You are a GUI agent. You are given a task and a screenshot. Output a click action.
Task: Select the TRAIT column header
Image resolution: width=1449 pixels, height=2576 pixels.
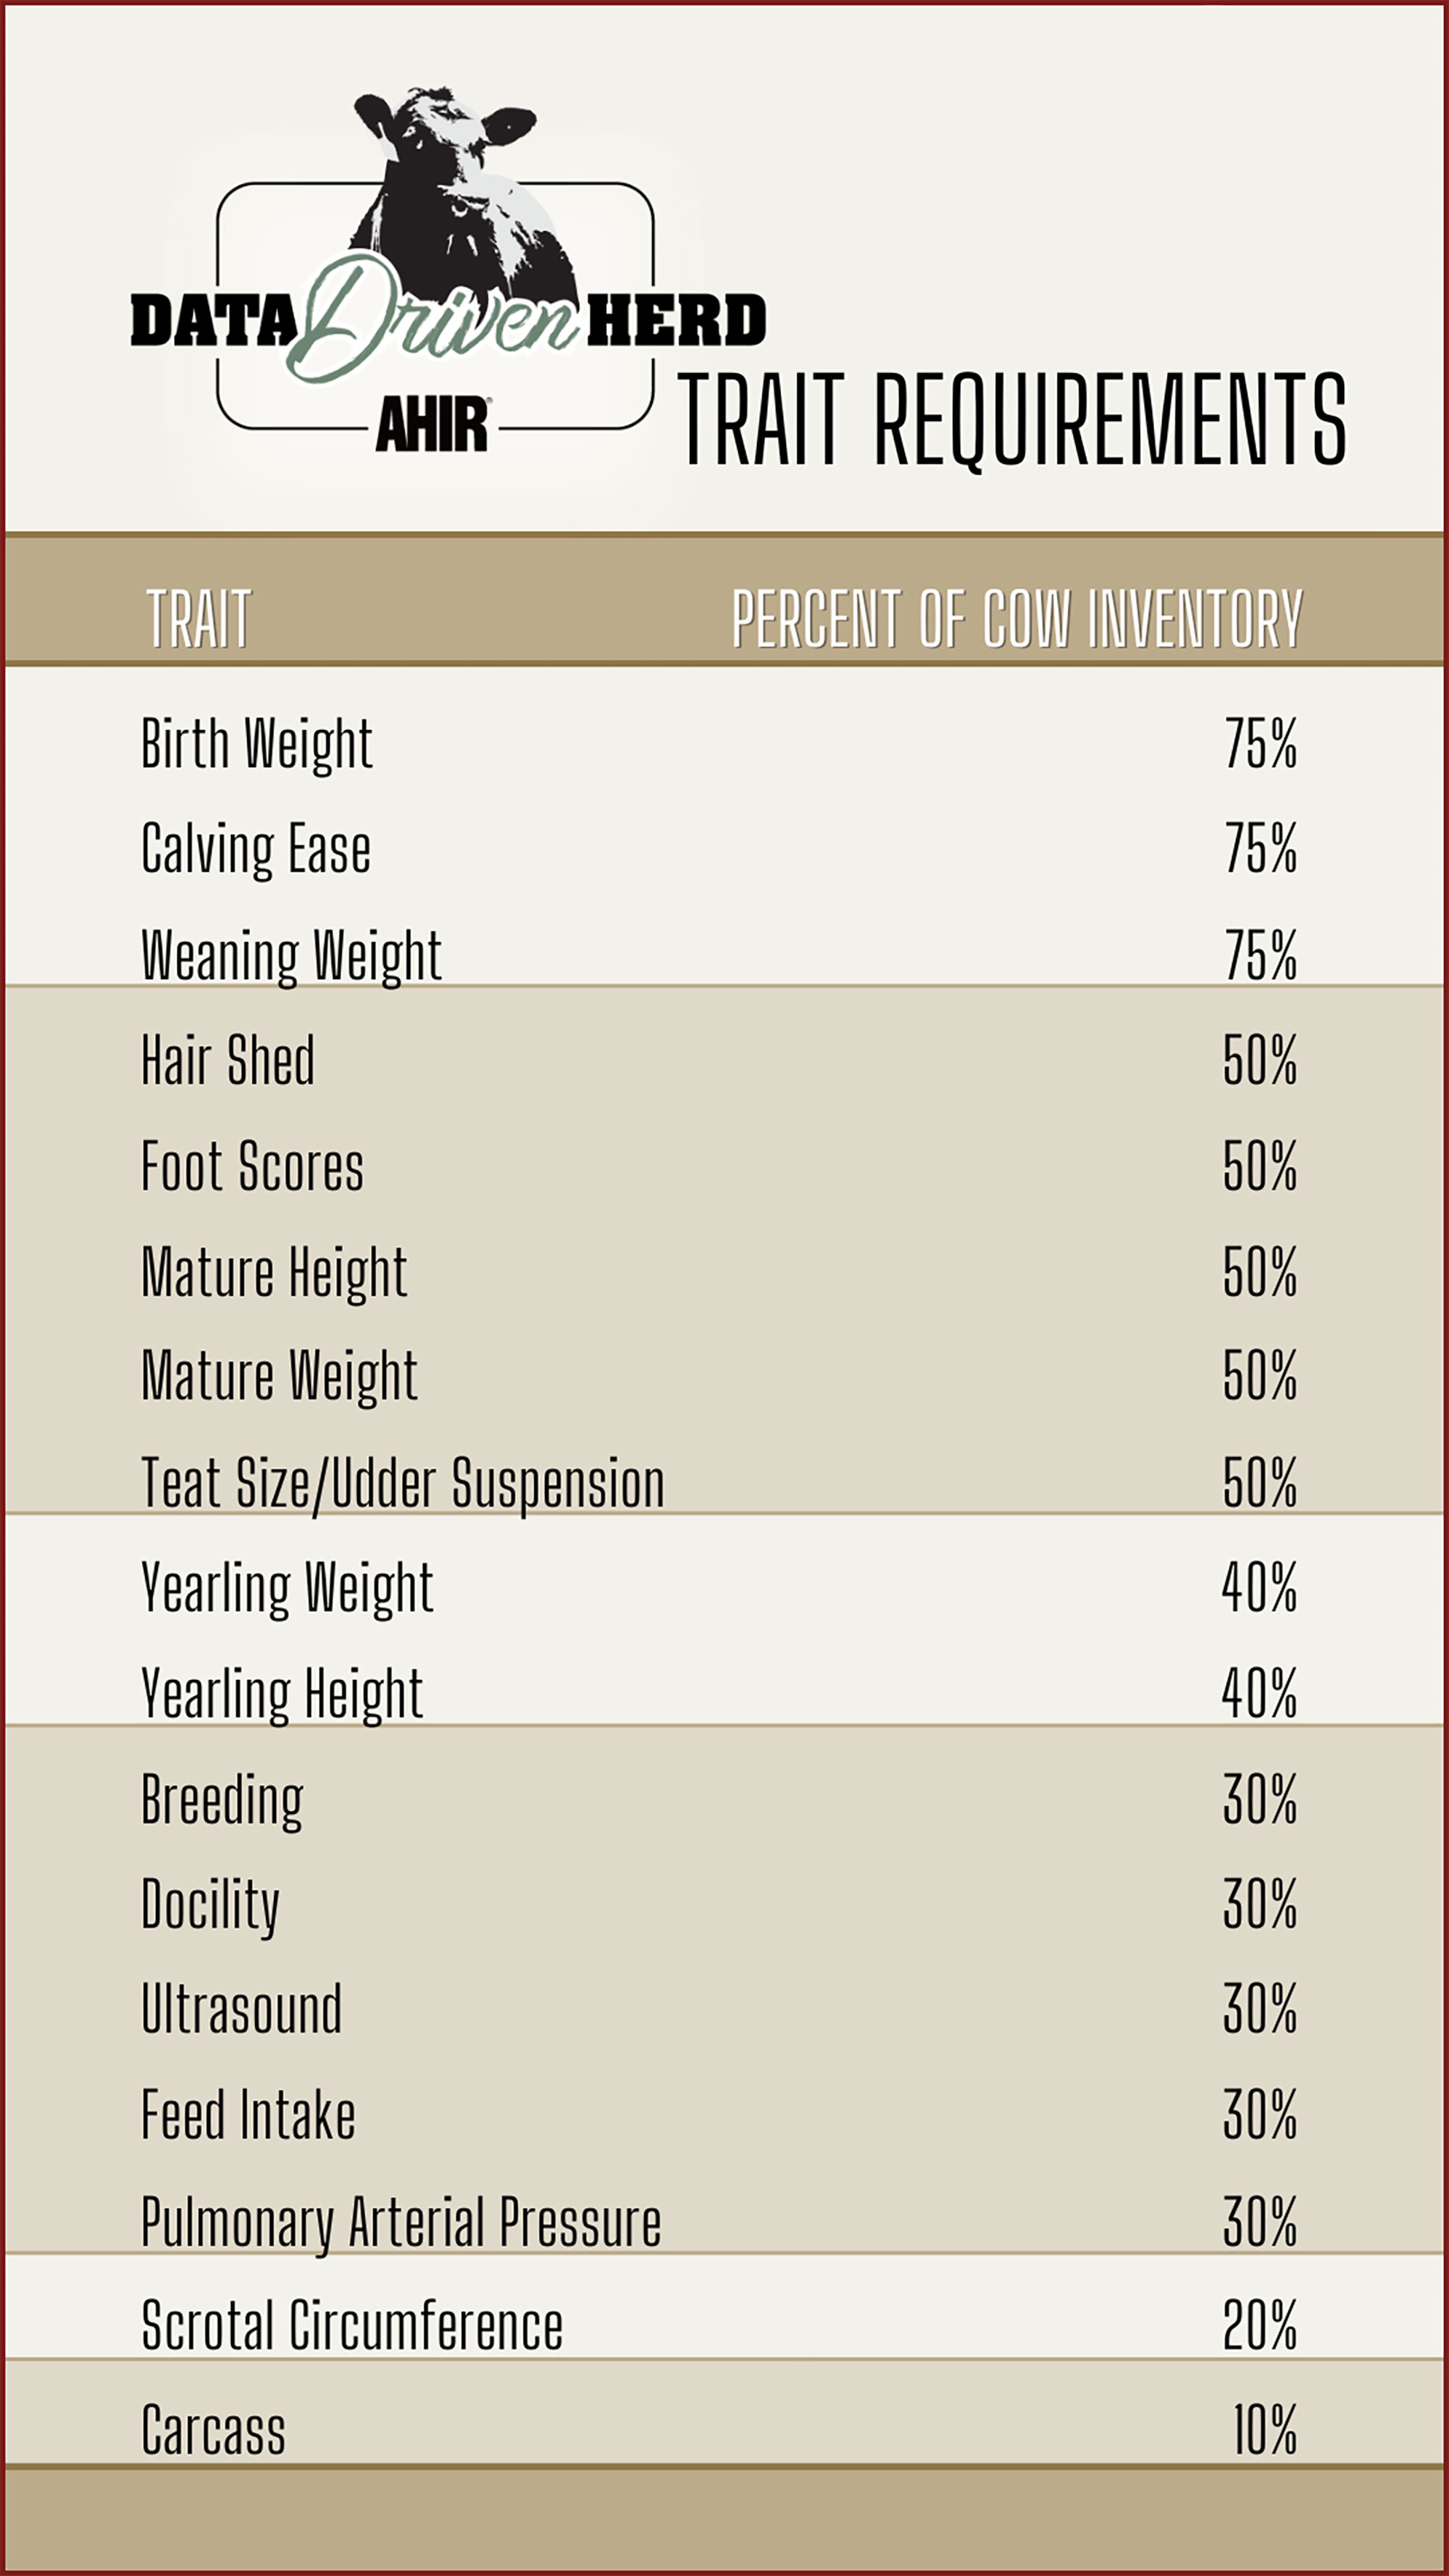coord(198,619)
